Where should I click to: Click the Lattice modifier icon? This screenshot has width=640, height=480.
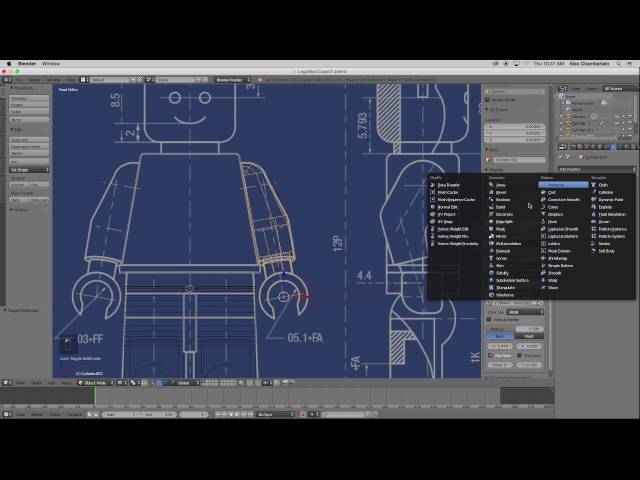(543, 244)
